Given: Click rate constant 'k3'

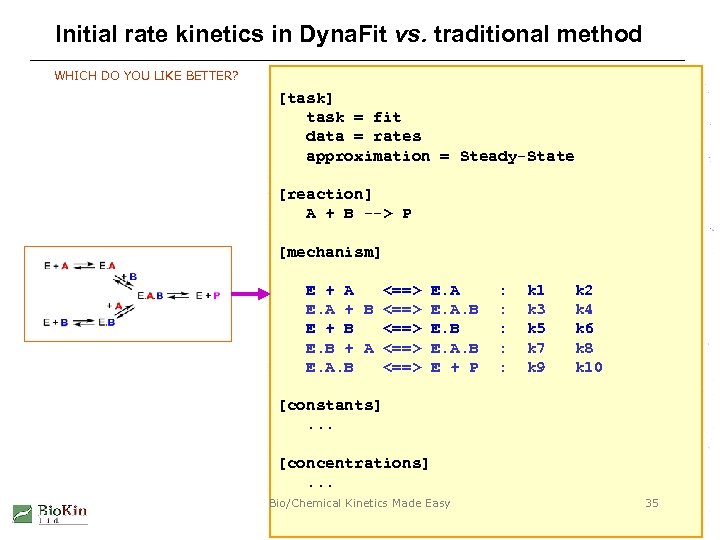Looking at the screenshot, I should [536, 309].
